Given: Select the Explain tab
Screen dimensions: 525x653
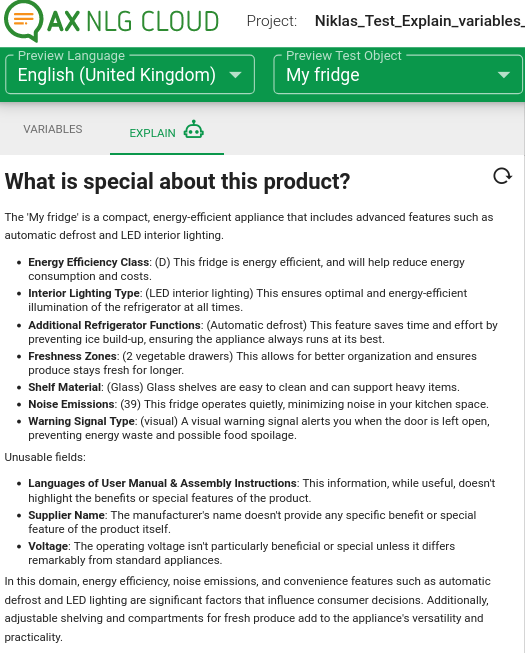Looking at the screenshot, I should [x=167, y=130].
